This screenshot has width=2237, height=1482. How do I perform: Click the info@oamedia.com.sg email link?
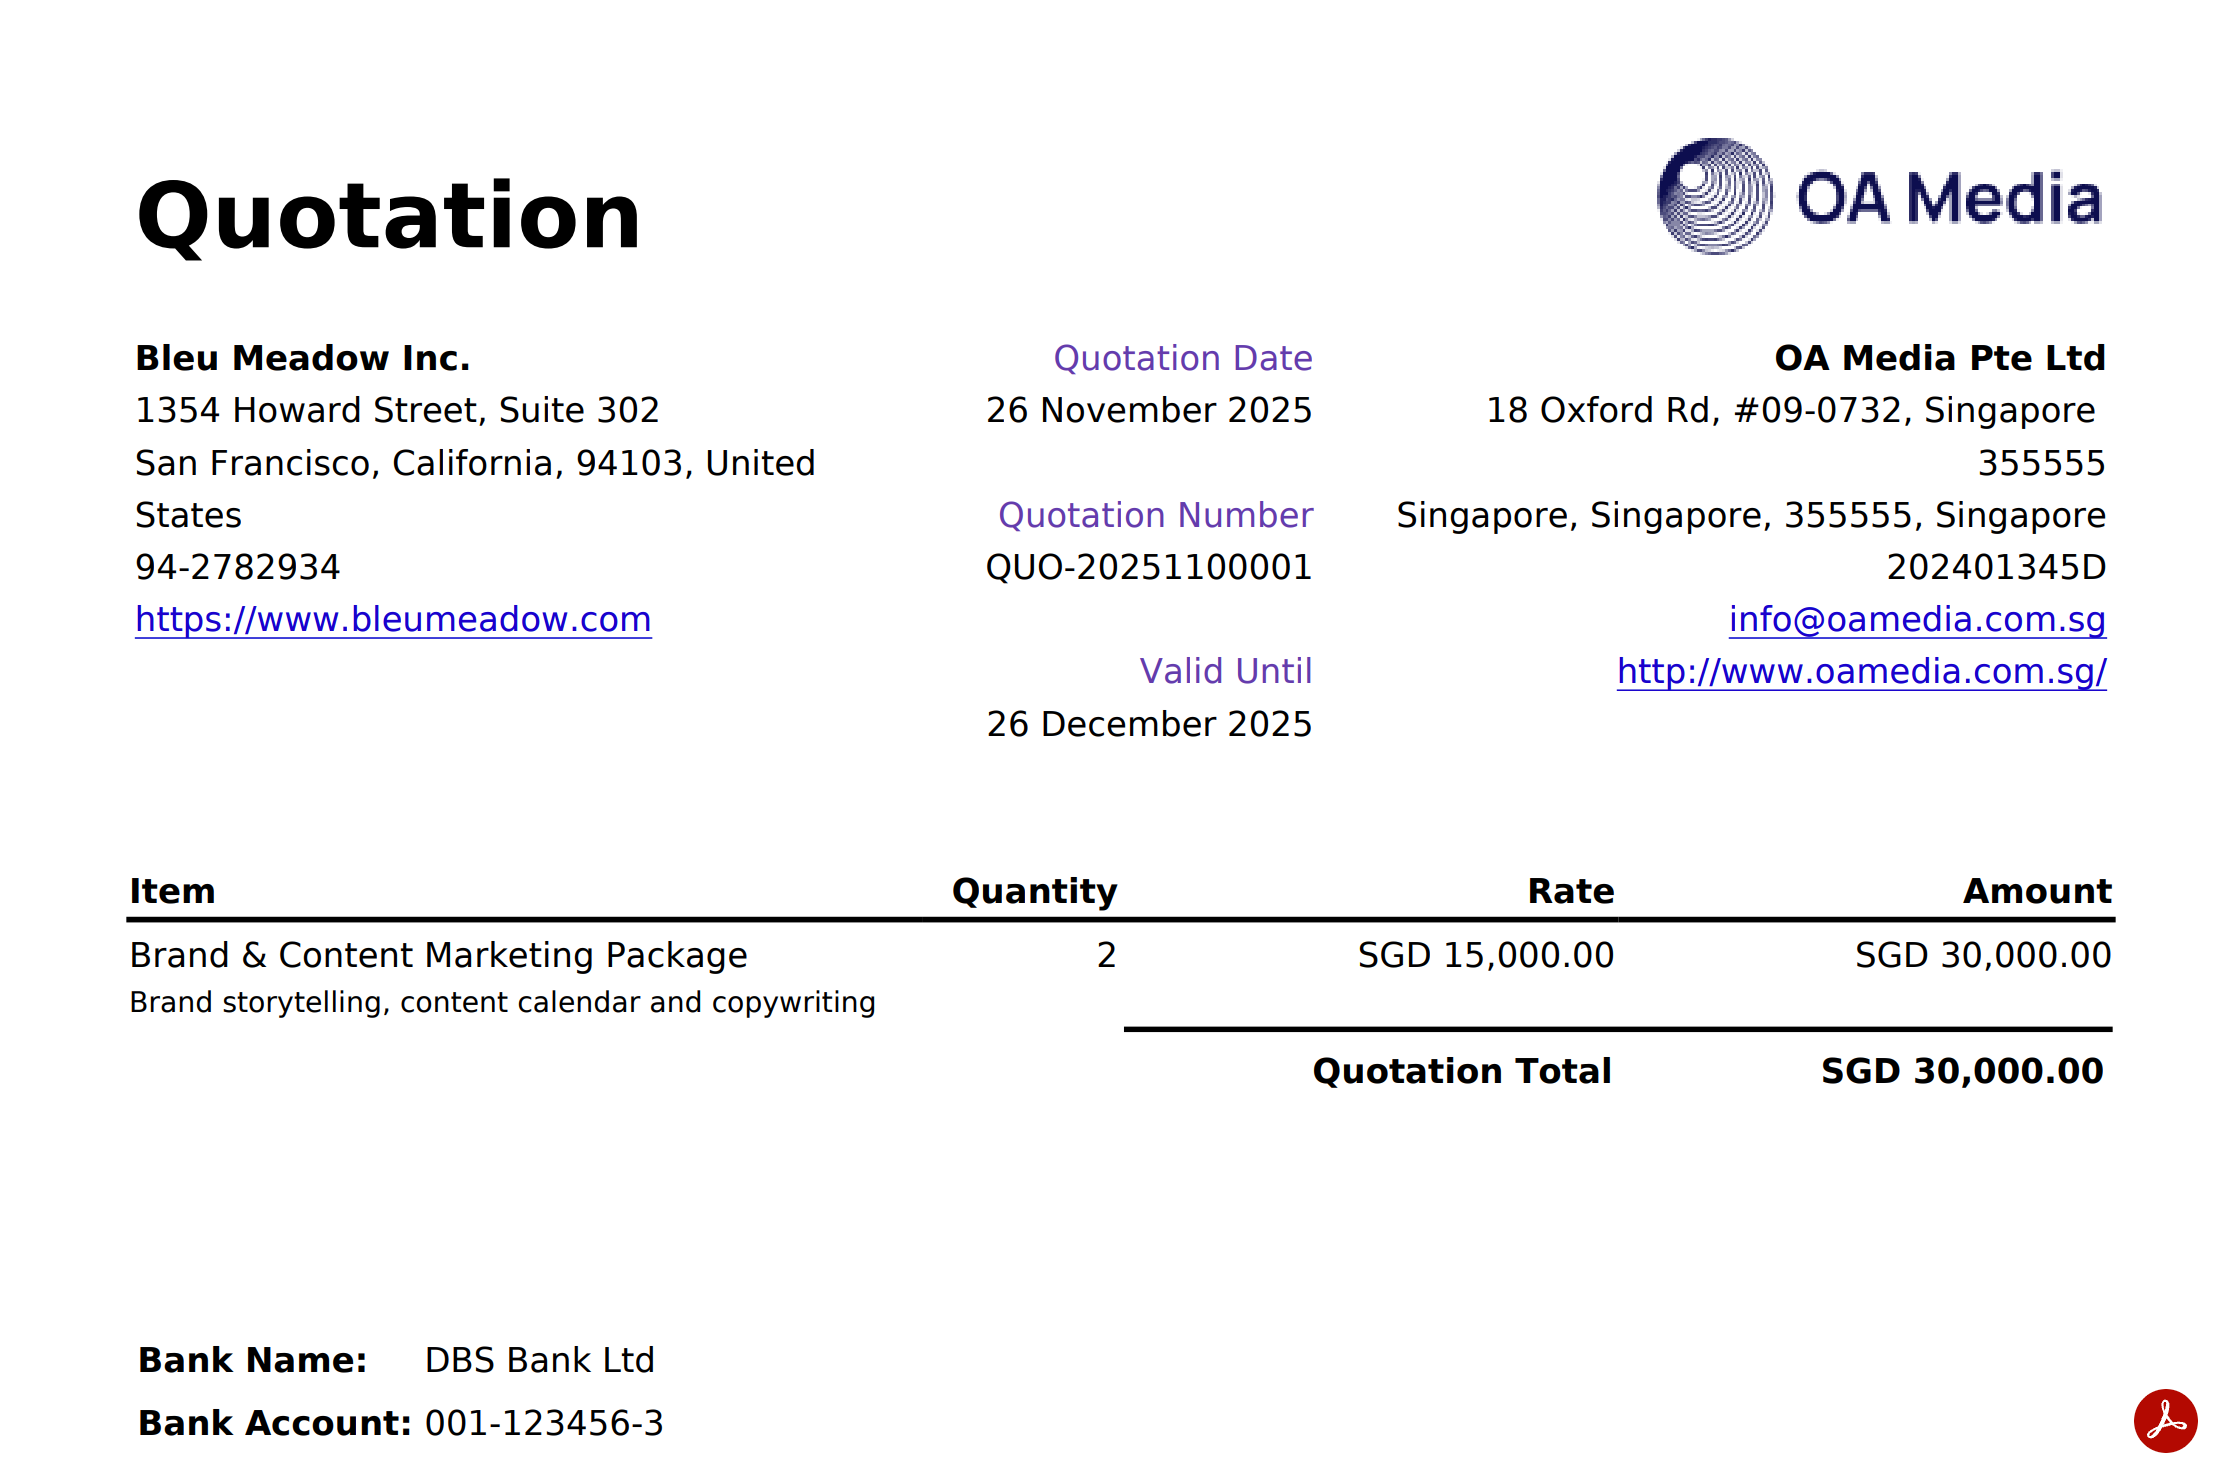pos(1916,620)
